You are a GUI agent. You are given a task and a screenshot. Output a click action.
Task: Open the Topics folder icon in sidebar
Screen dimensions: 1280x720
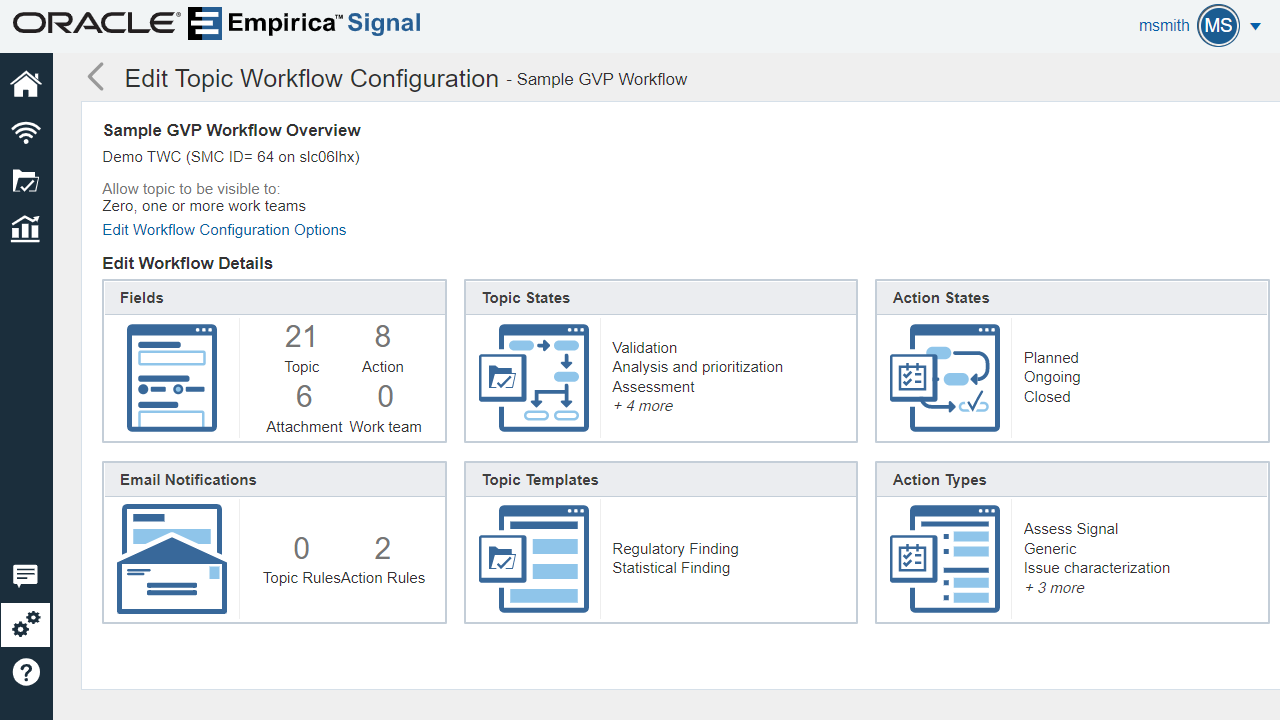26,181
